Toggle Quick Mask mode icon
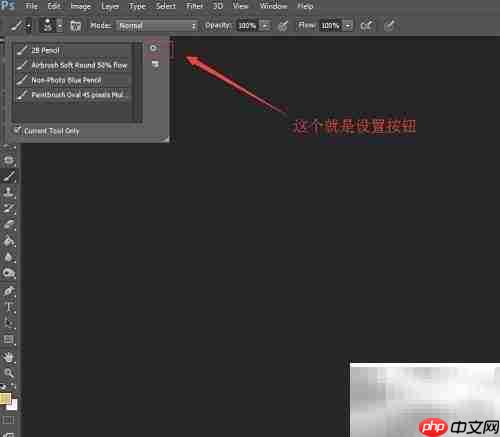The height and width of the screenshot is (437, 500). pyautogui.click(x=9, y=420)
